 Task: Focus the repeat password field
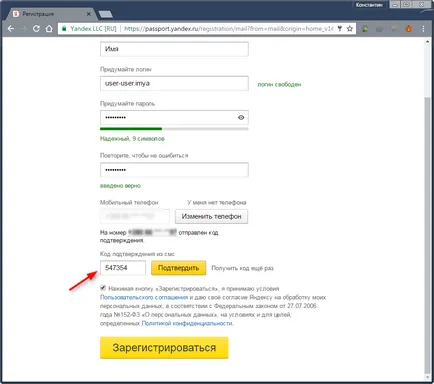[174, 170]
